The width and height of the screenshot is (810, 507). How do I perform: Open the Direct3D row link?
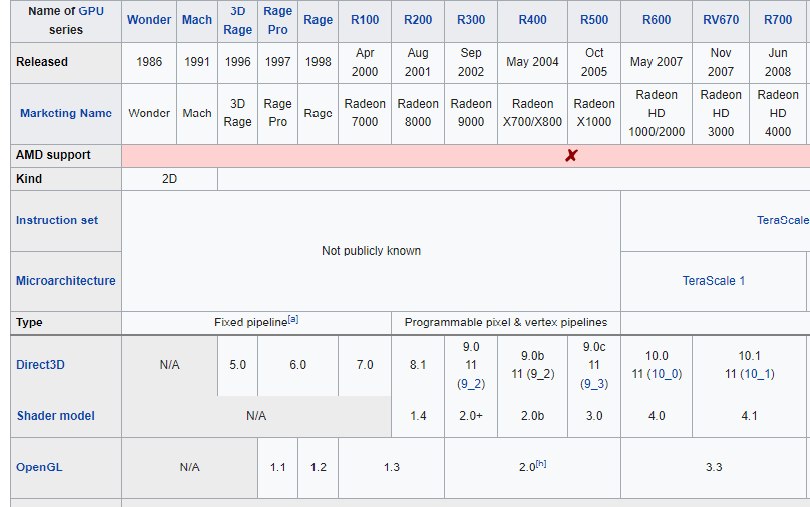(x=40, y=365)
